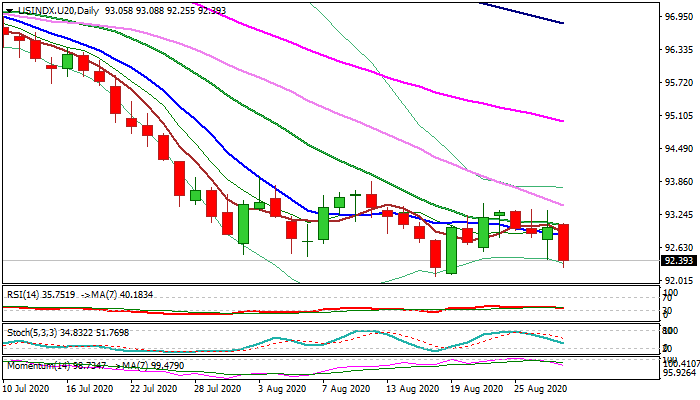
Task: Click the triangle arrow beside USINDX title
Action: coord(8,10)
